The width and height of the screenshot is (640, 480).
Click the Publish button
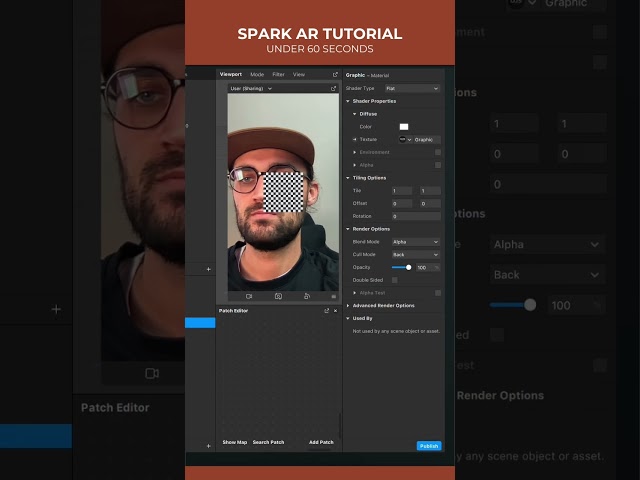coord(429,446)
